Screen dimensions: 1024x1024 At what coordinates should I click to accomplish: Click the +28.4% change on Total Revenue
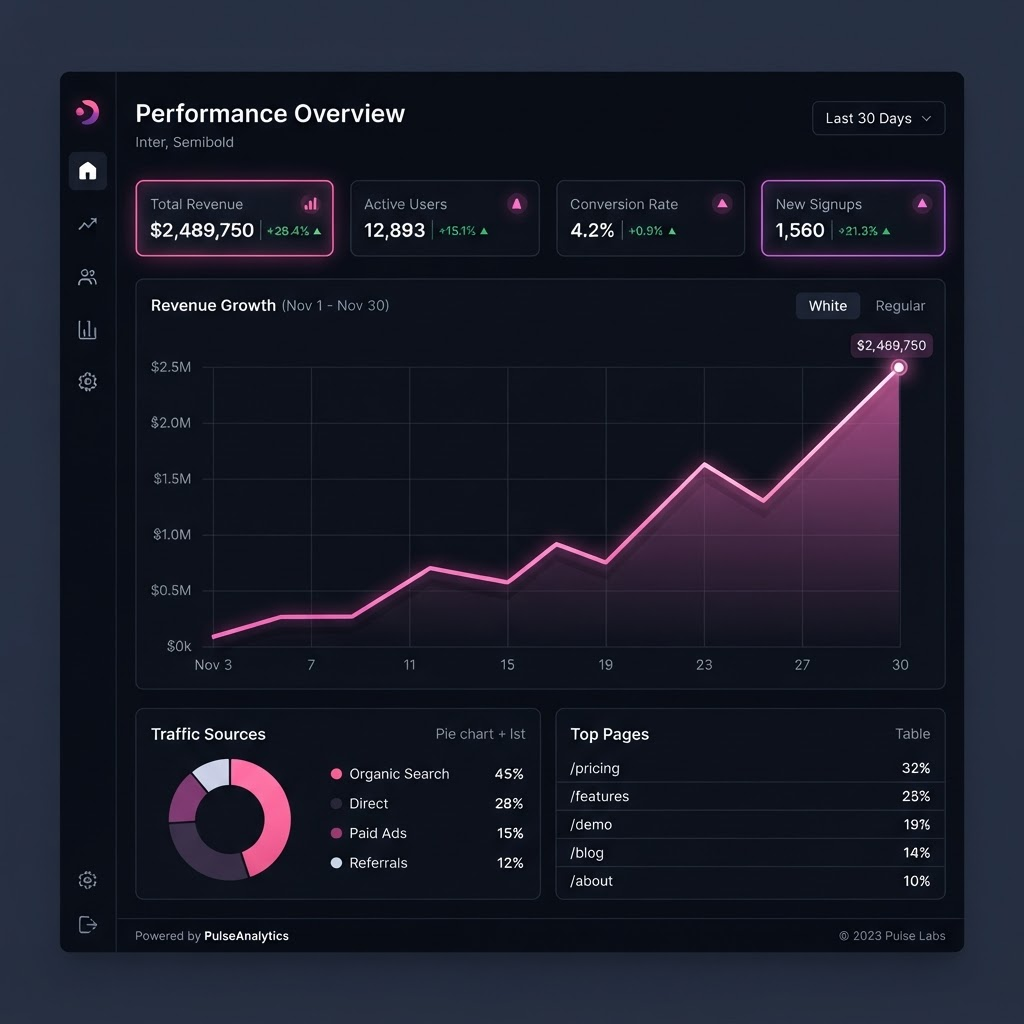tap(294, 231)
